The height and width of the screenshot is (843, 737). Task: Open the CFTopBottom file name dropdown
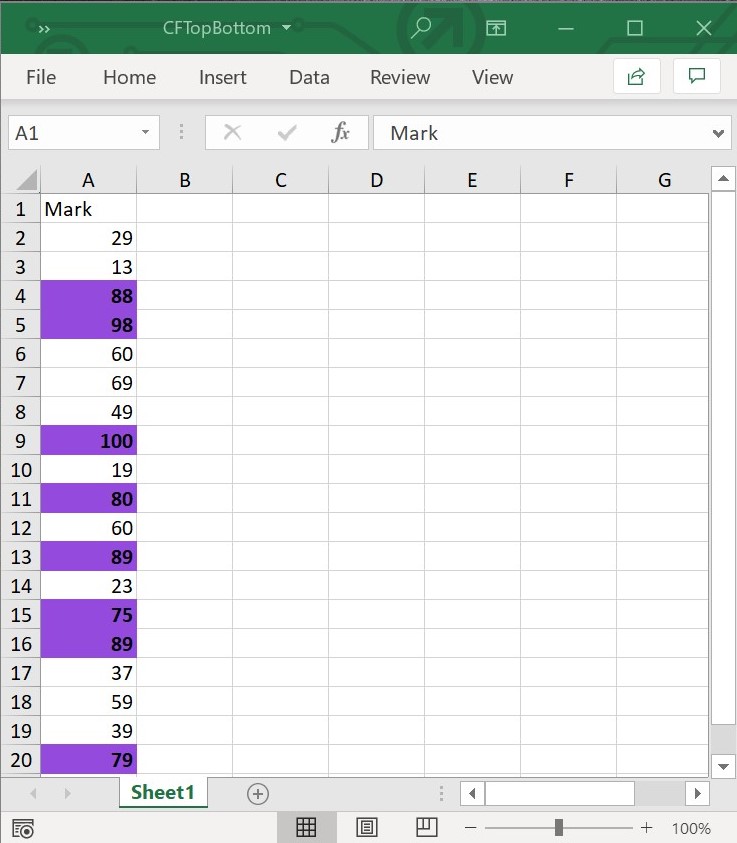pos(287,28)
